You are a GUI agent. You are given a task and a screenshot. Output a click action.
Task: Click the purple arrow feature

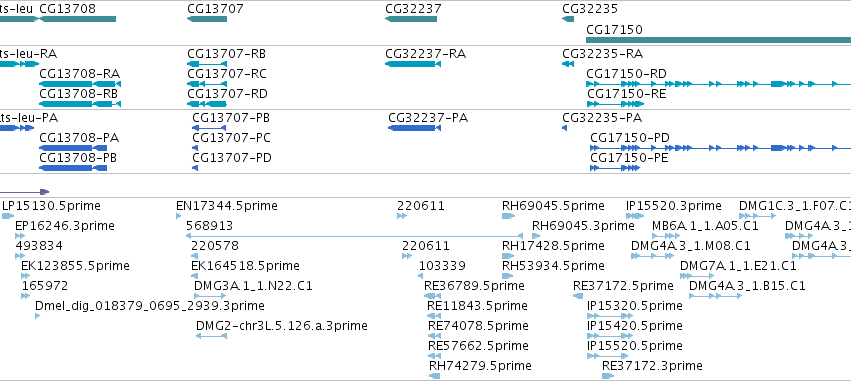pyautogui.click(x=24, y=192)
